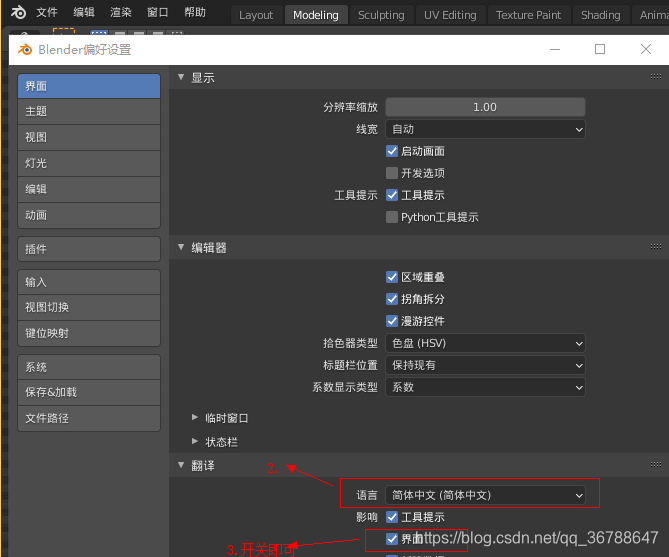Open the 线宽 dropdown
Image resolution: width=669 pixels, height=557 pixels.
485,129
